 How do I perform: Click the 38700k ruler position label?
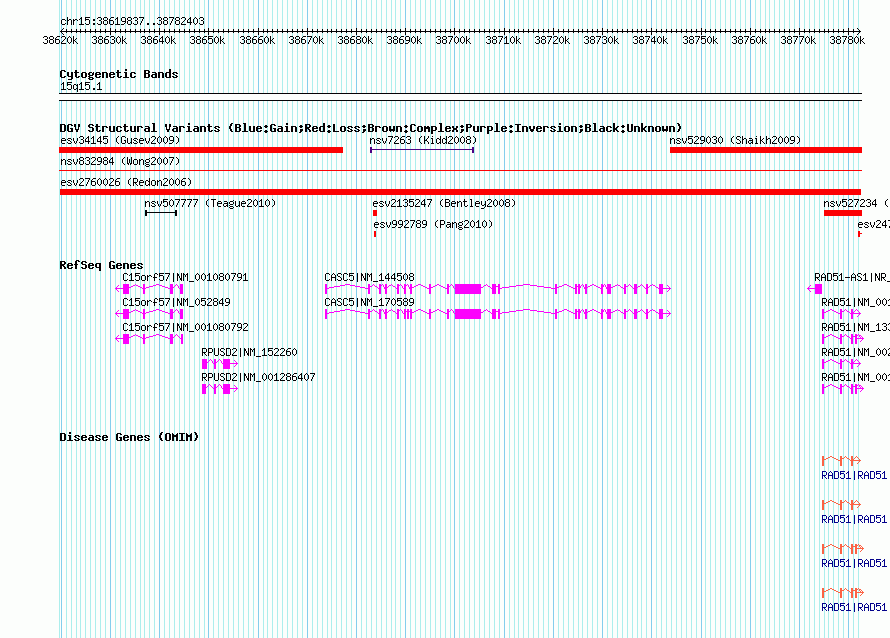click(x=453, y=40)
